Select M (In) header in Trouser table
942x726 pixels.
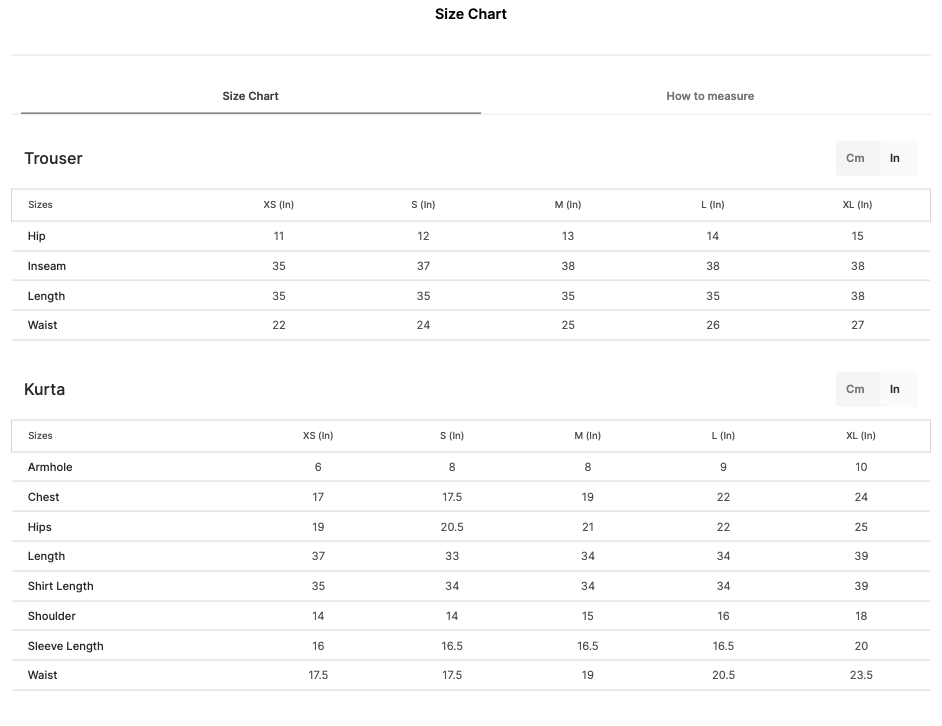pos(568,204)
